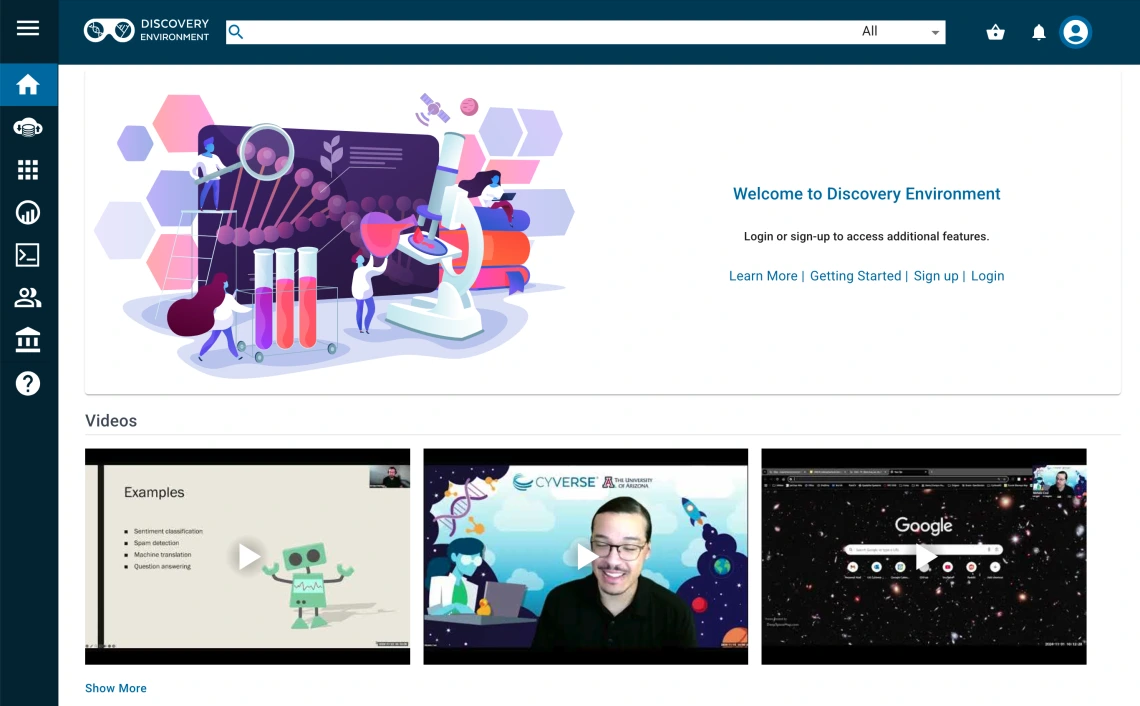Viewport: 1140px width, 706px height.
Task: Click the Welcome to Discovery Environment heading
Action: click(x=866, y=194)
